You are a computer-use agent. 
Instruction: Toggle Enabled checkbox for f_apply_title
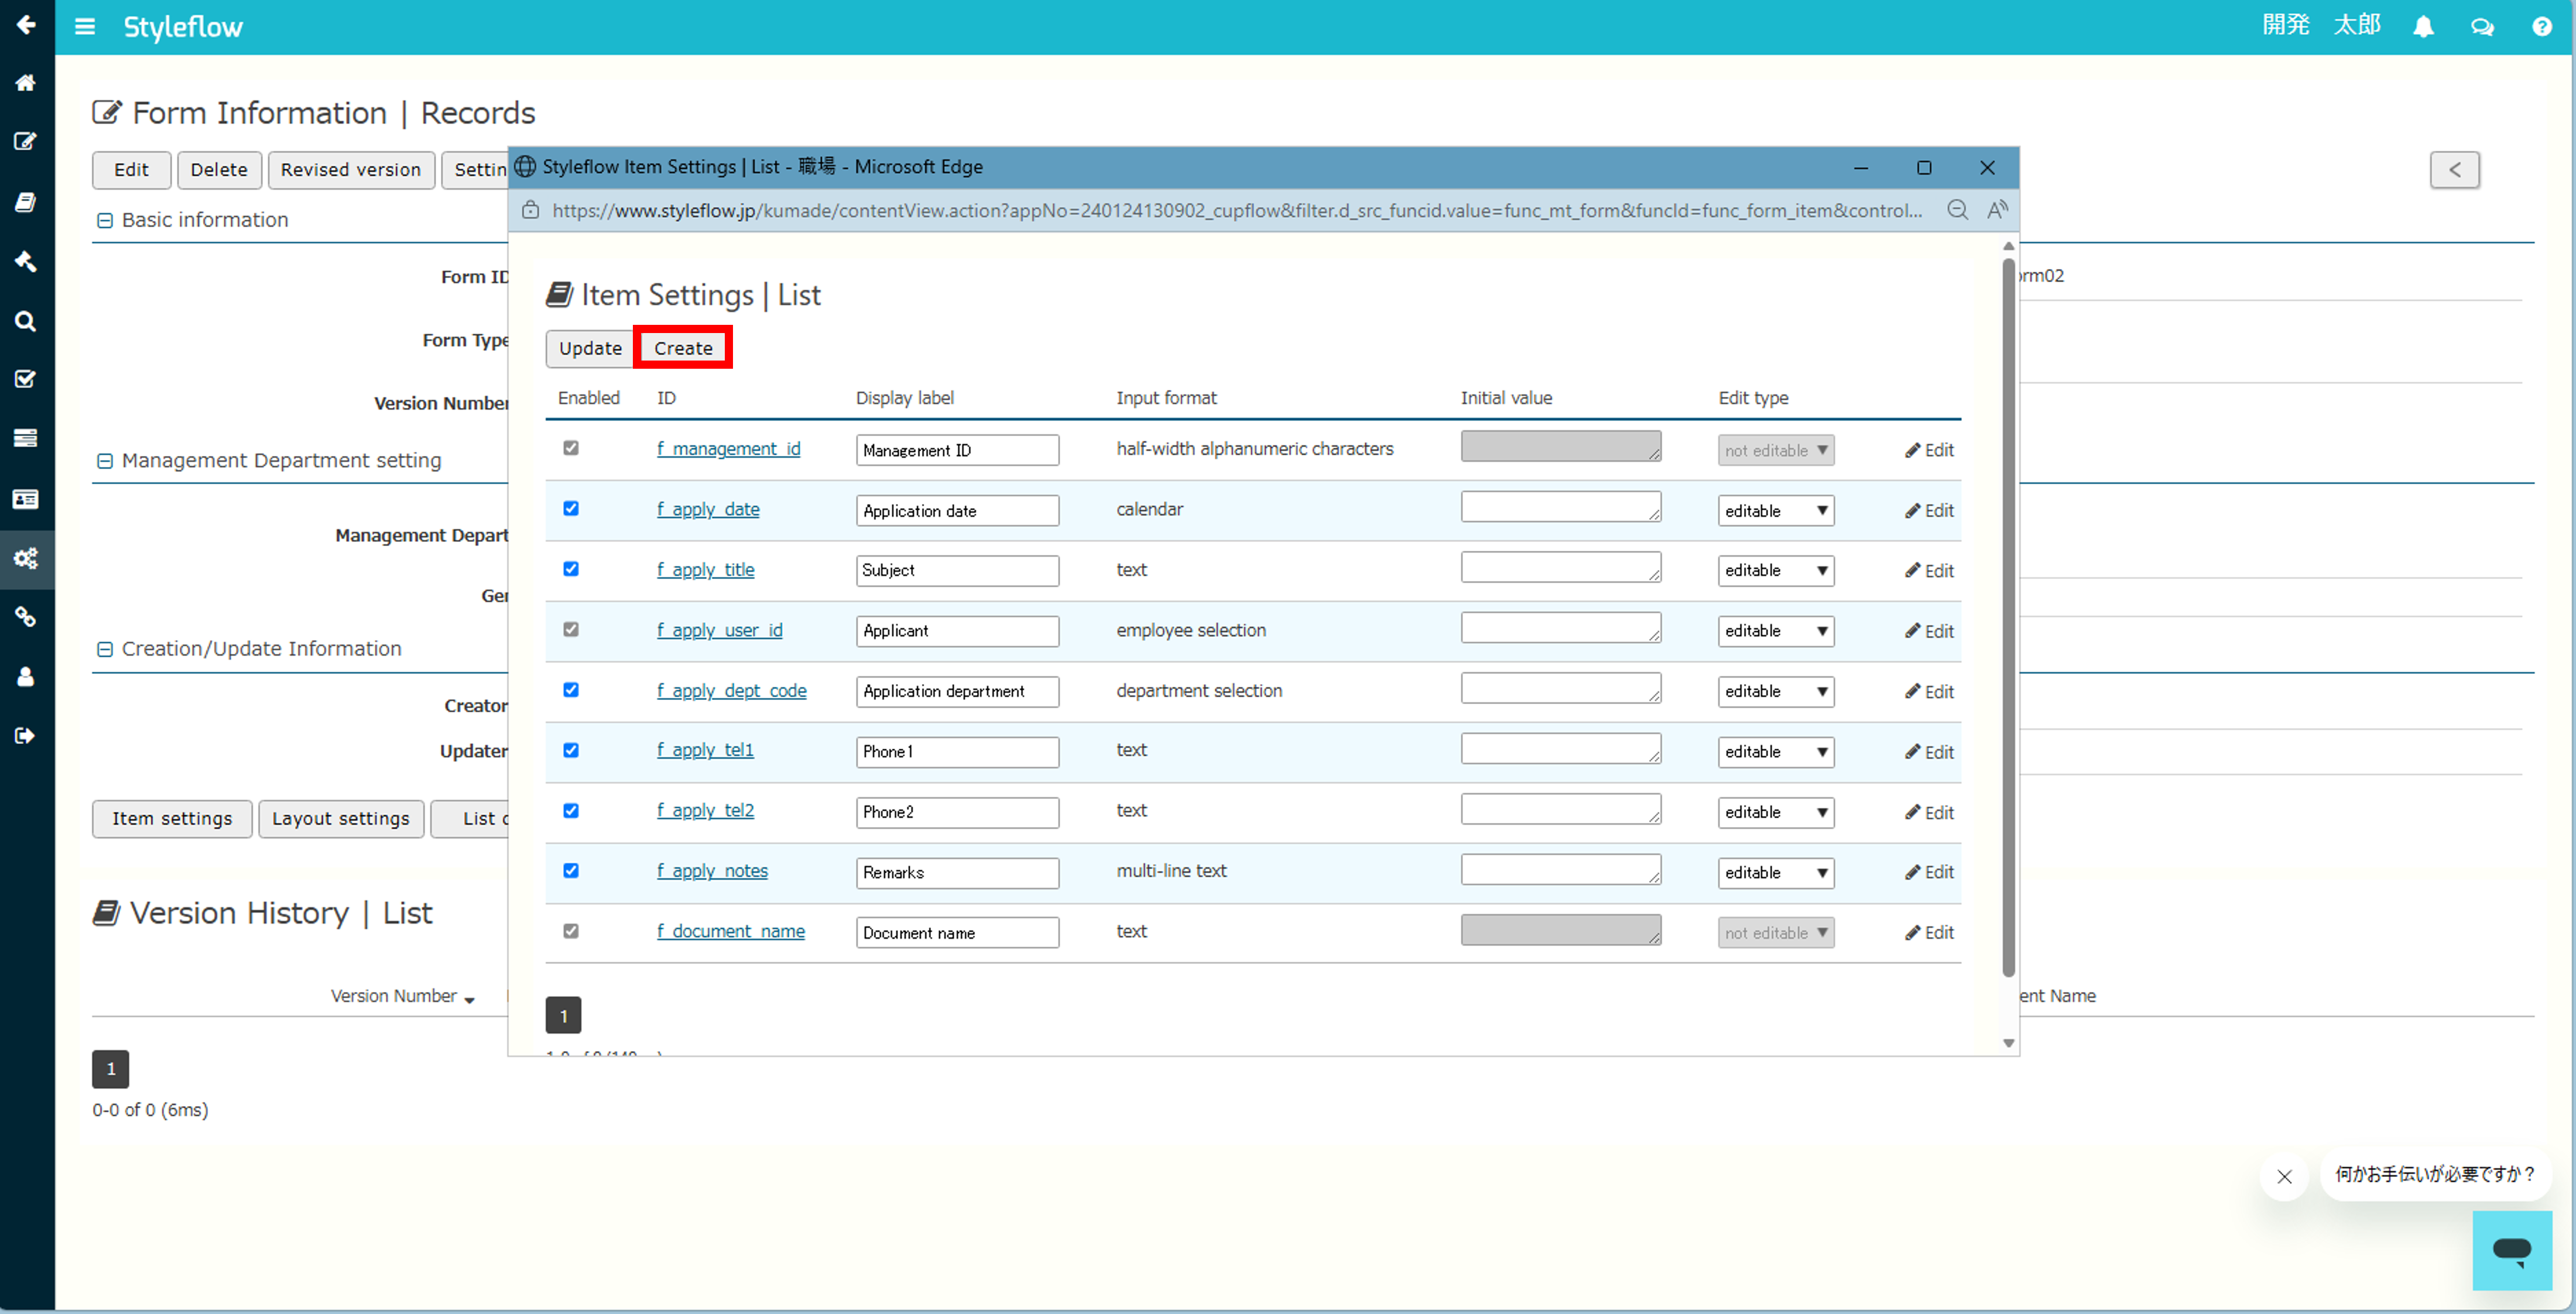tap(571, 569)
